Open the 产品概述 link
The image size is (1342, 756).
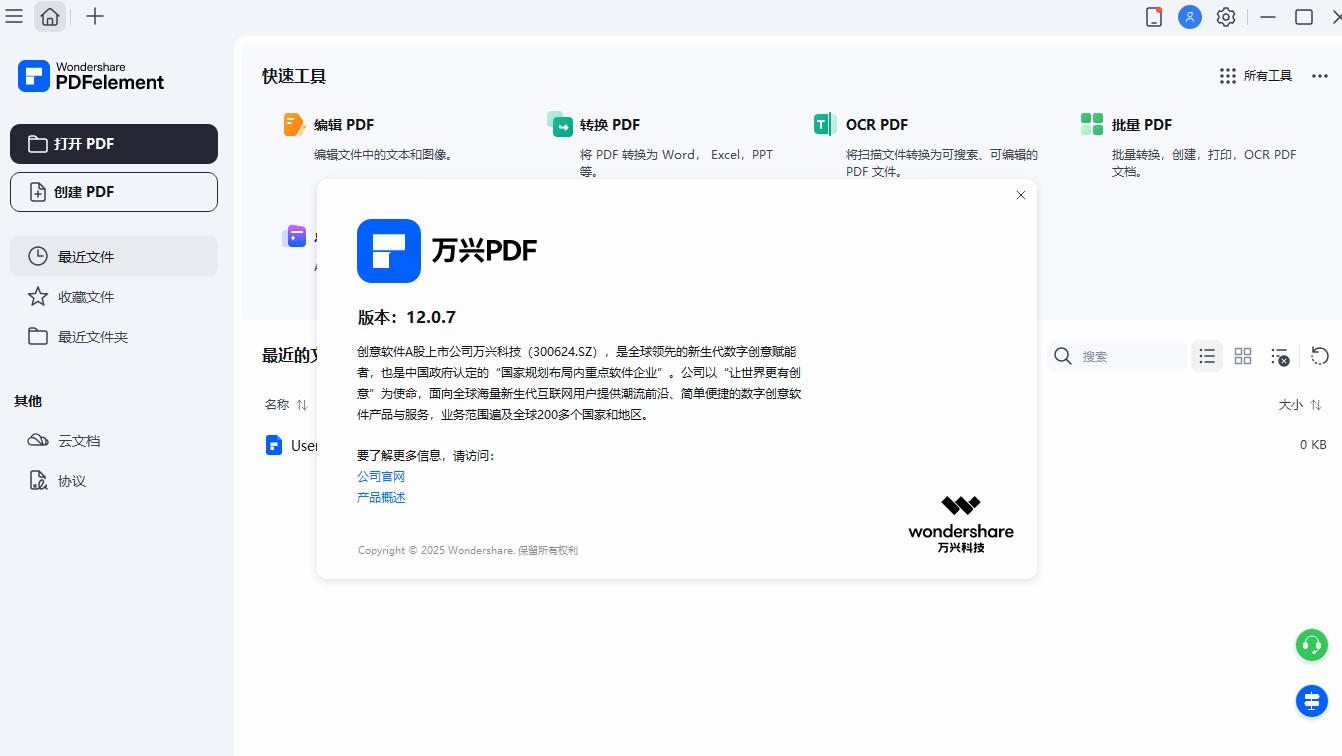(381, 498)
